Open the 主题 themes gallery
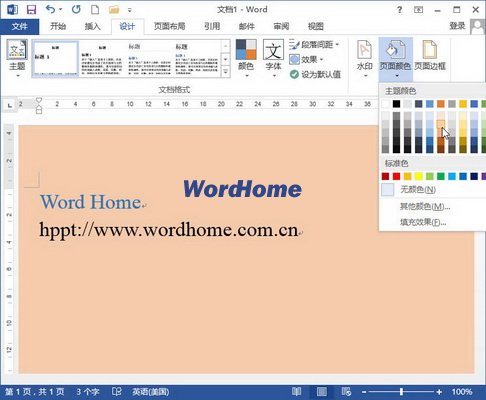Viewport: 486px width, 400px height. (x=17, y=59)
